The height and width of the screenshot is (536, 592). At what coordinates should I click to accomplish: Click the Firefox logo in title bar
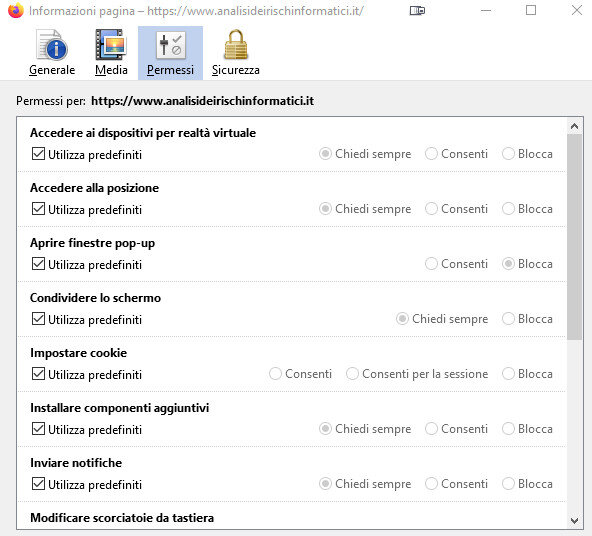15,11
